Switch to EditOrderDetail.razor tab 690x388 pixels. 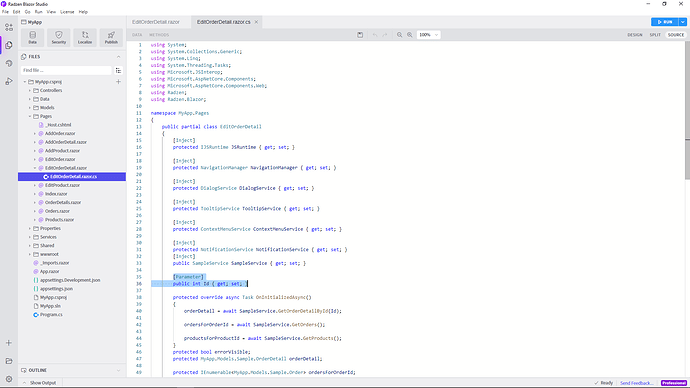[x=156, y=22]
